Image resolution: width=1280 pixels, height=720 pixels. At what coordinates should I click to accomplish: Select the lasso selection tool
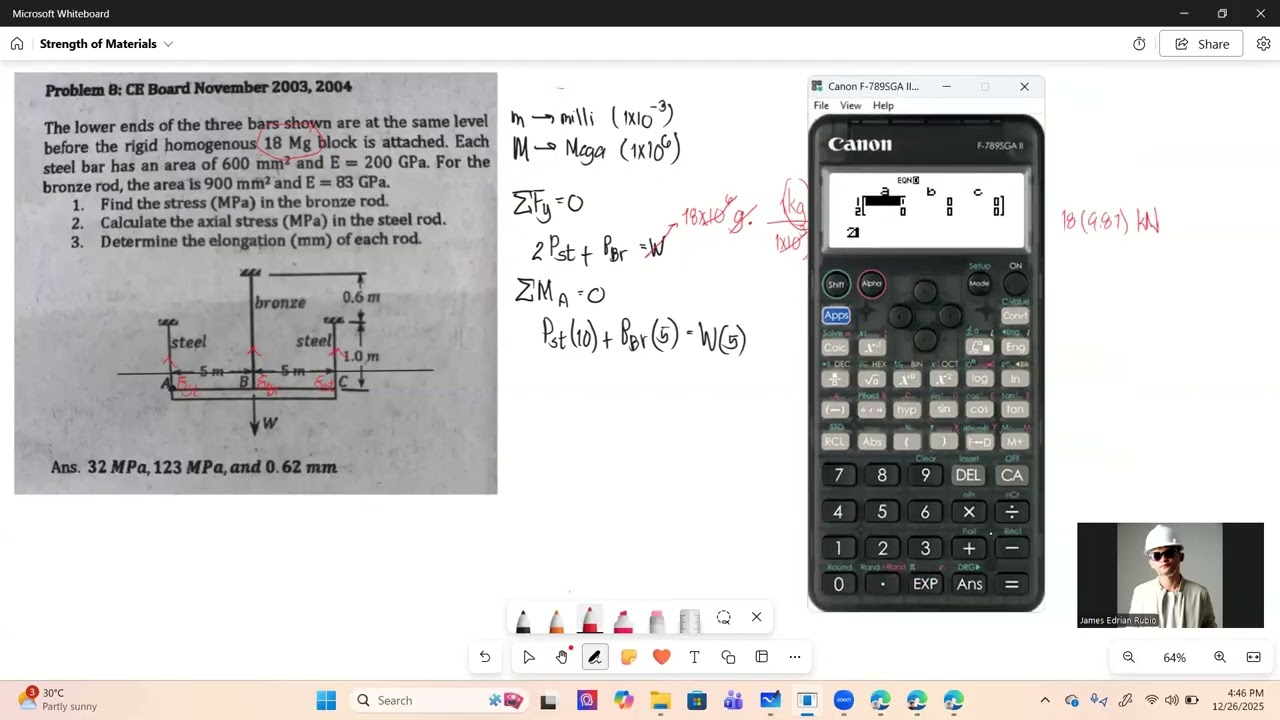point(723,617)
